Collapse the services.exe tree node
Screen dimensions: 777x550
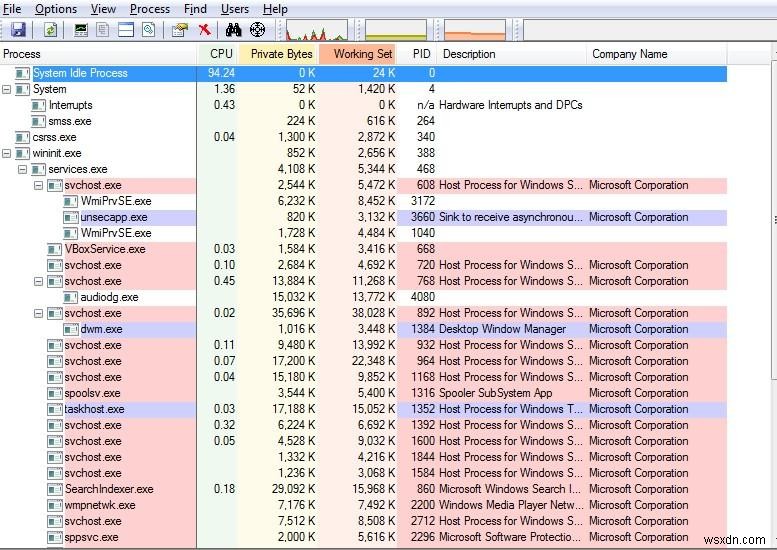click(22, 169)
